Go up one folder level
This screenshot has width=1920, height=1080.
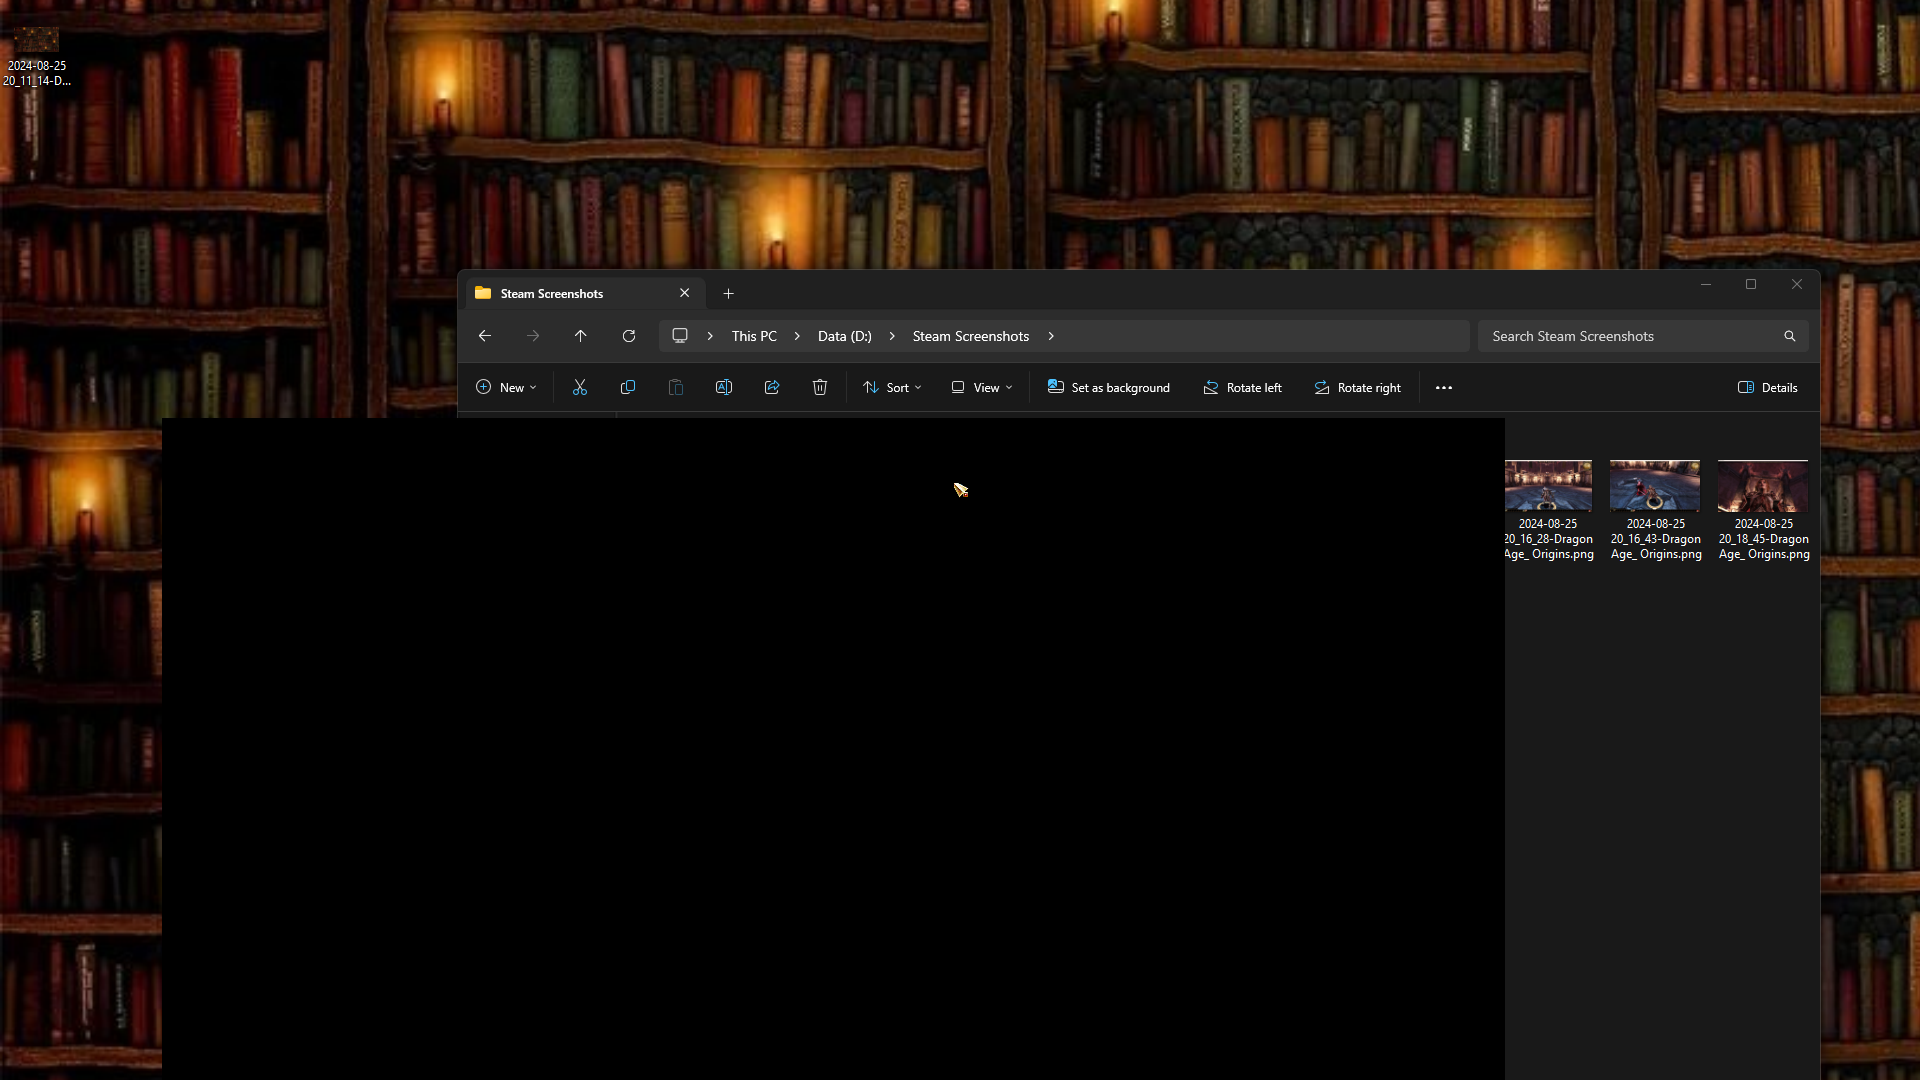pos(581,336)
